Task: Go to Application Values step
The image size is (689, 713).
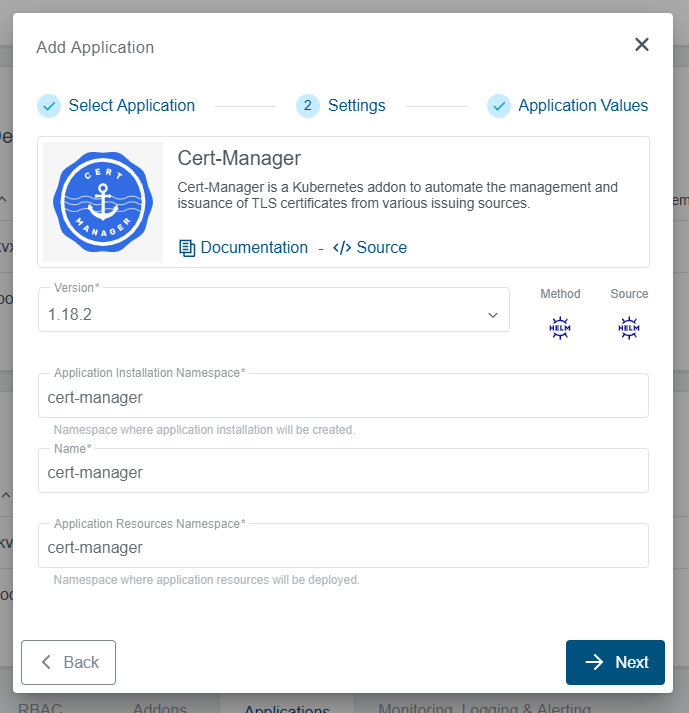Action: pyautogui.click(x=583, y=105)
